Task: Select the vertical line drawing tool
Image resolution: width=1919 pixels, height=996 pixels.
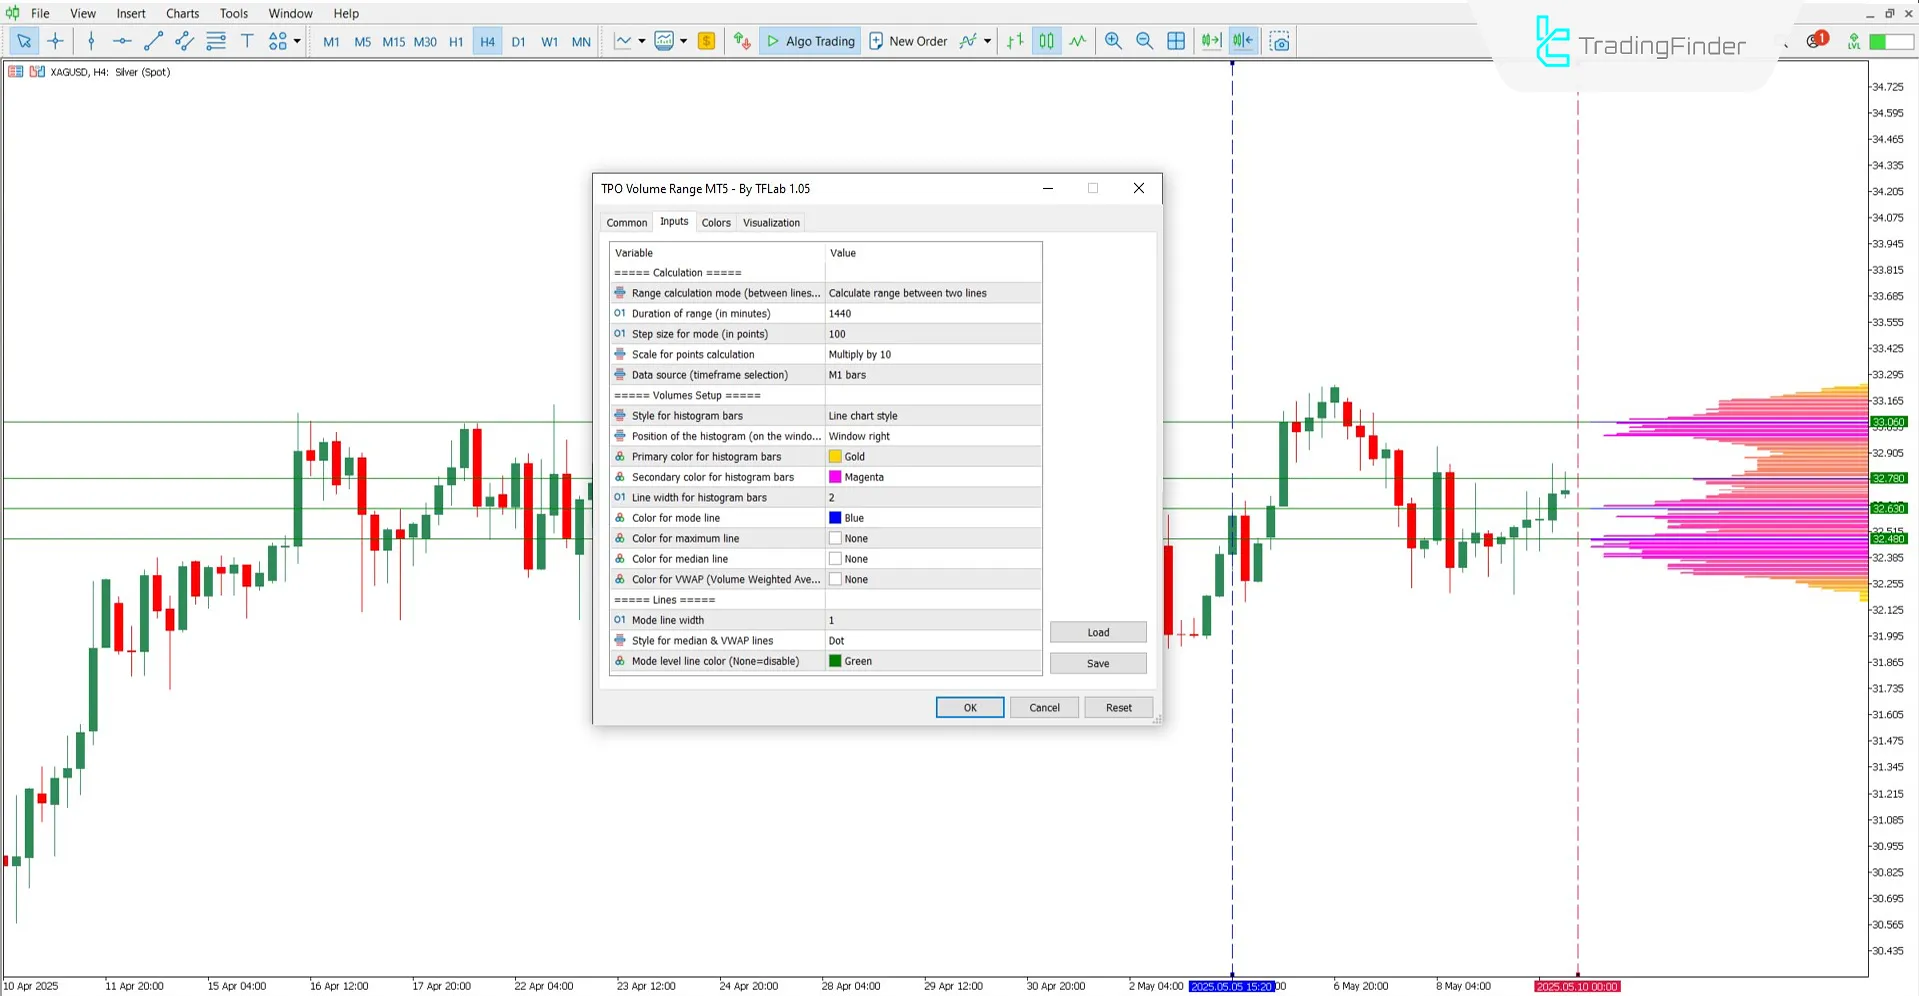Action: [x=91, y=41]
